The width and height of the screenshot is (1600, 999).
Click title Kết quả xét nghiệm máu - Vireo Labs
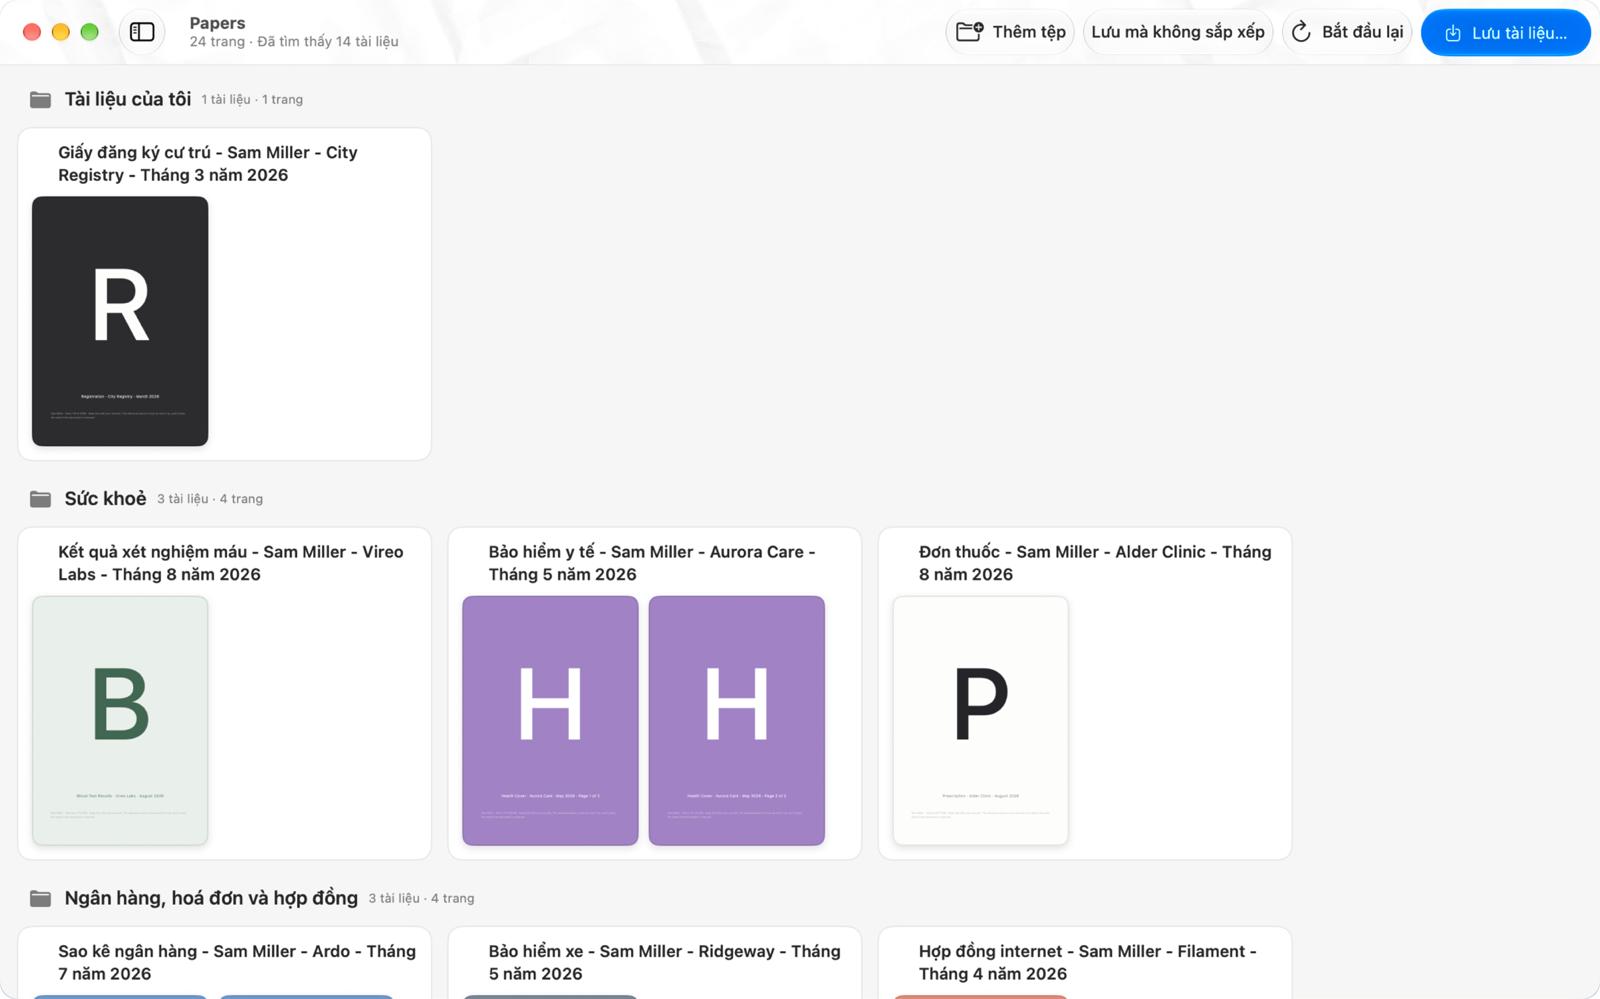[x=231, y=563]
